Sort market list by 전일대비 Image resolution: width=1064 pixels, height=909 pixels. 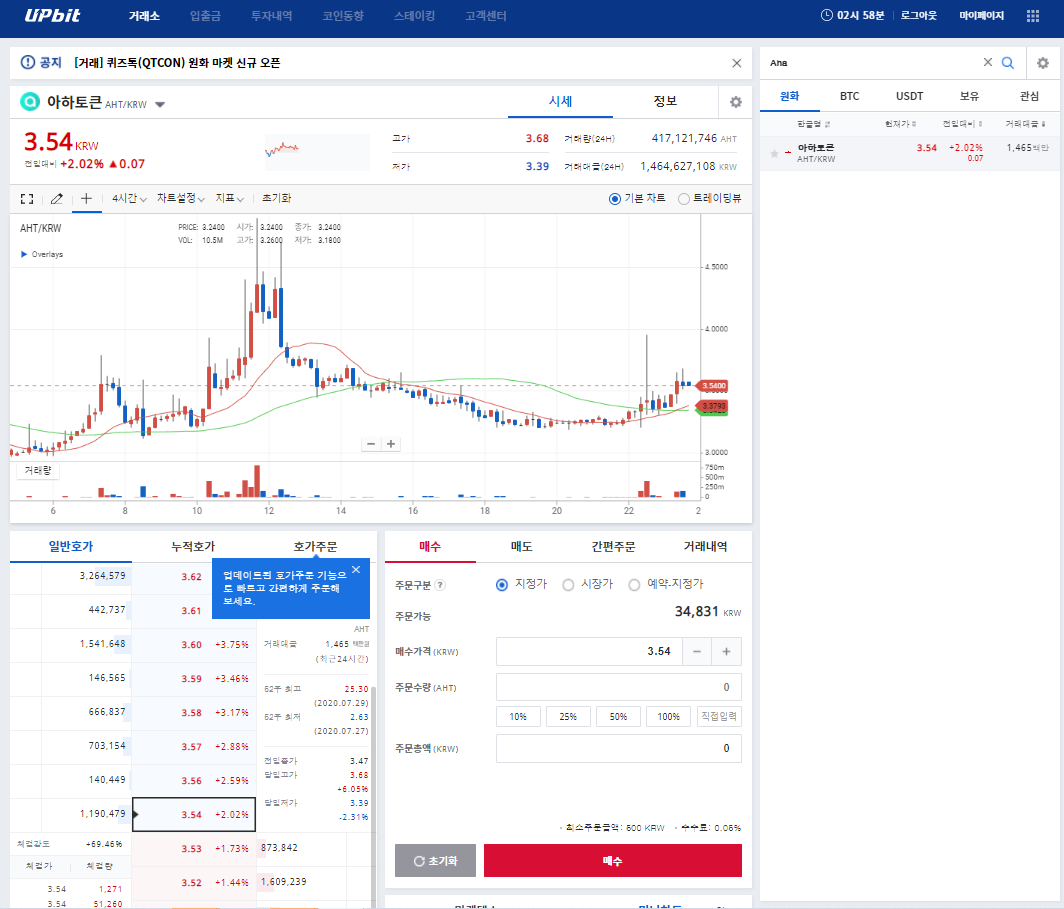coord(962,123)
